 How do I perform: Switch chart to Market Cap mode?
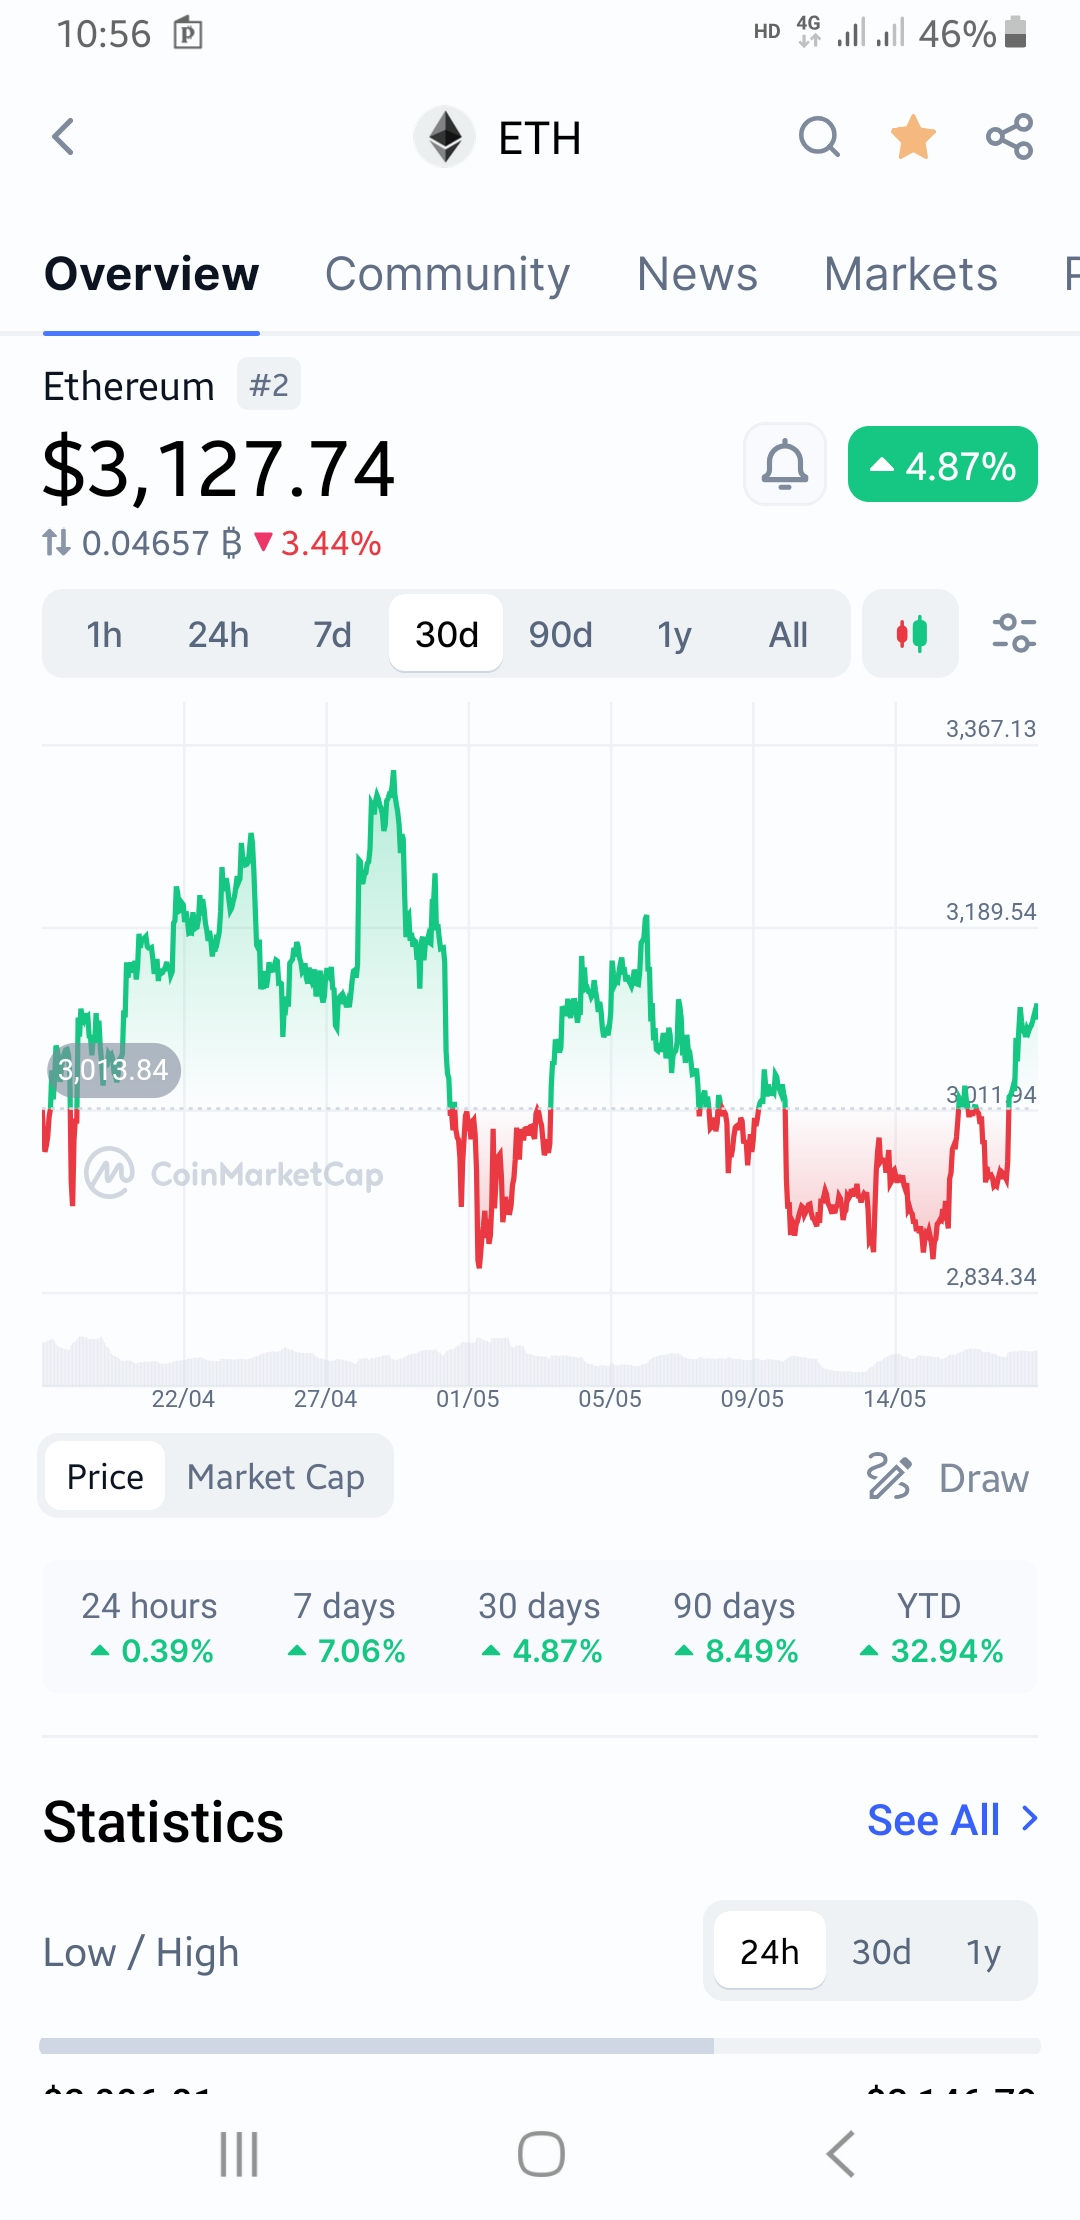click(x=276, y=1476)
